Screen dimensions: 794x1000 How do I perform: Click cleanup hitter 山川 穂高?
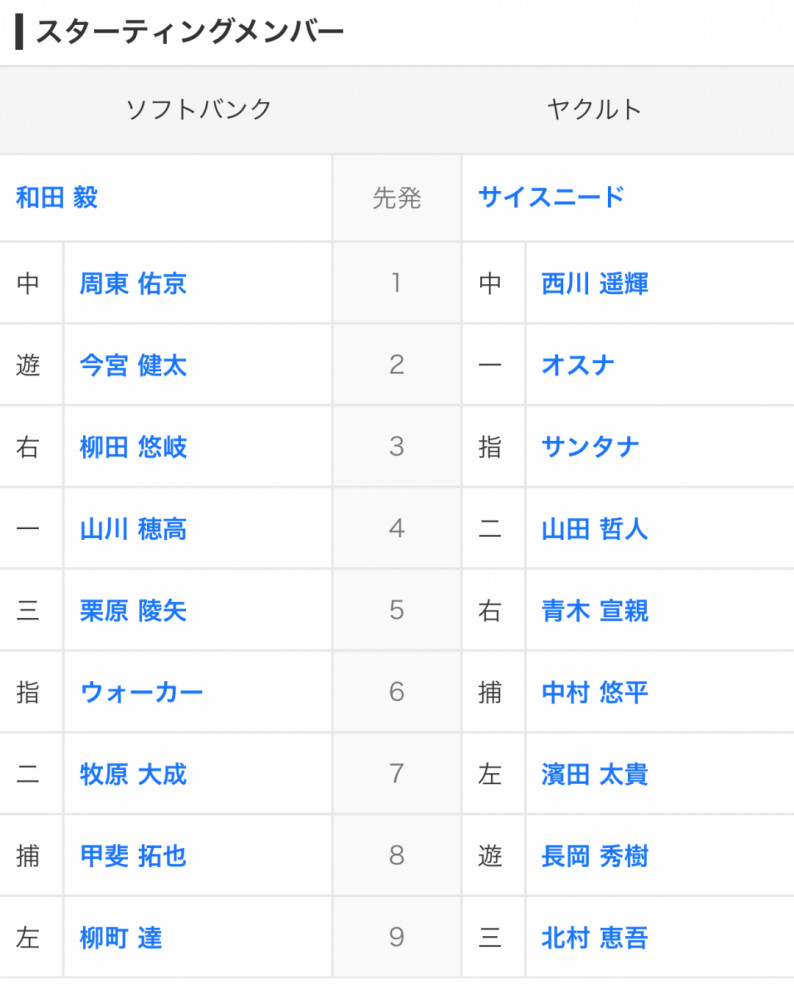pyautogui.click(x=133, y=529)
